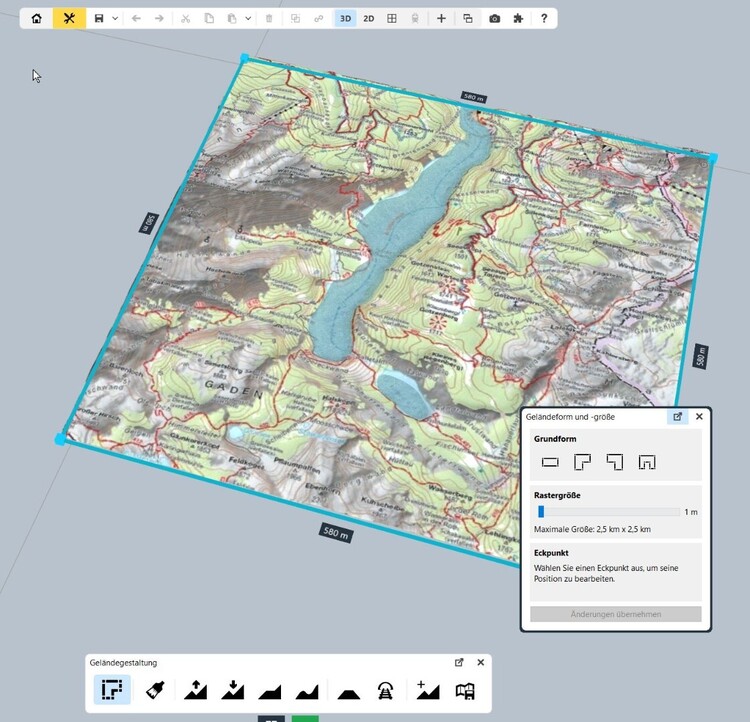Click the top edge 580 m label

coord(474,97)
